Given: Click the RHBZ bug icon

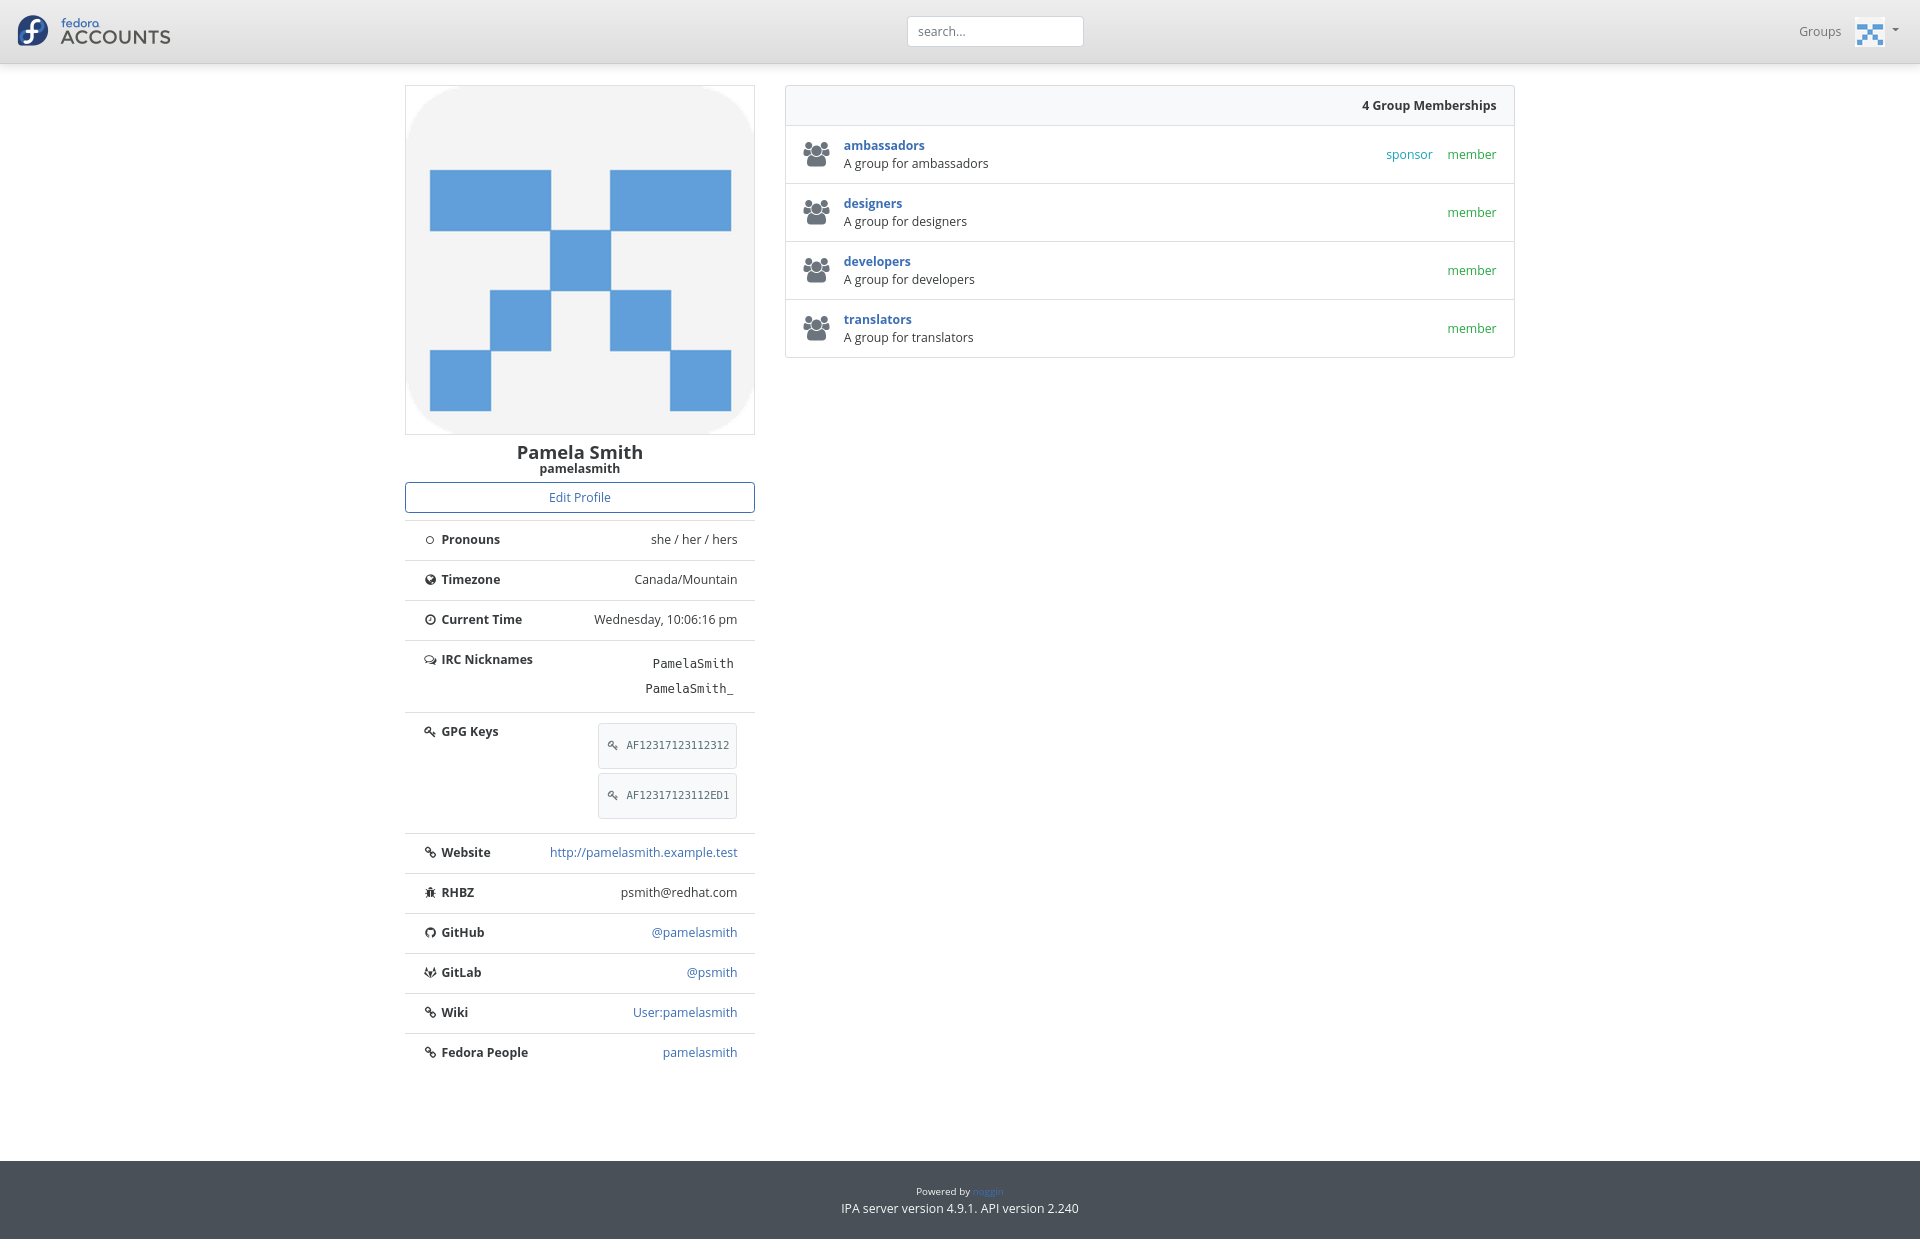Looking at the screenshot, I should (x=430, y=893).
